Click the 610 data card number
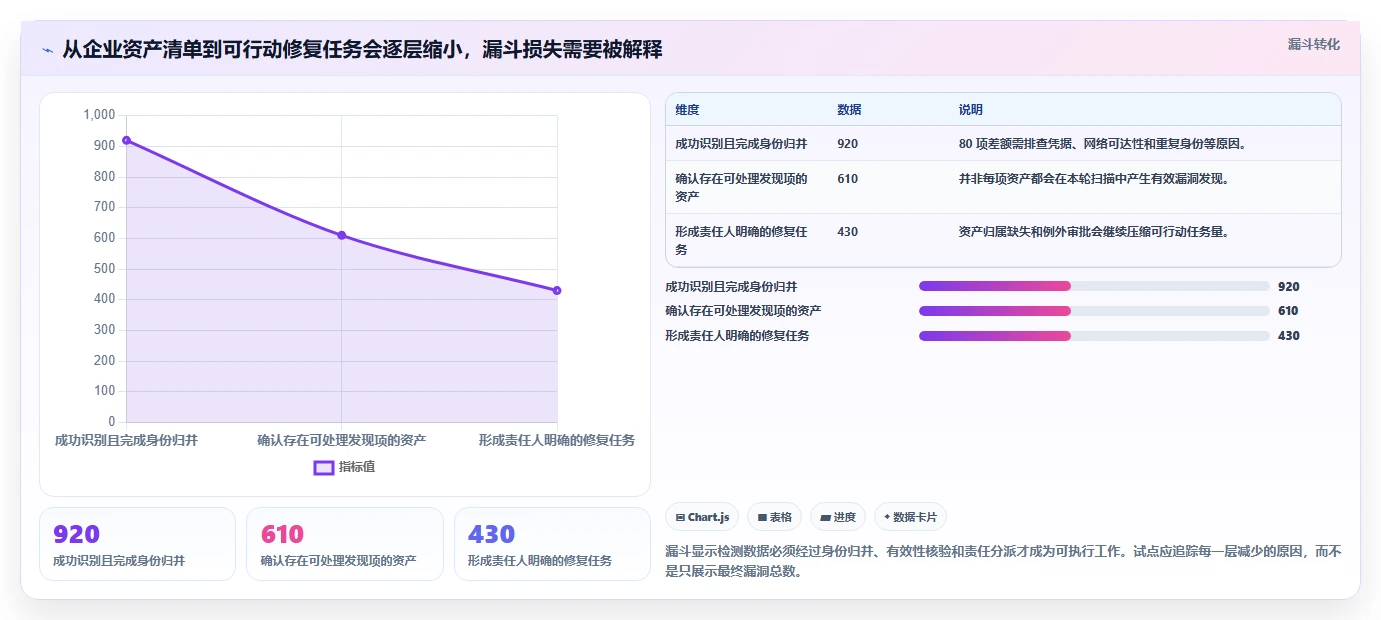The width and height of the screenshot is (1381, 620). tap(282, 535)
